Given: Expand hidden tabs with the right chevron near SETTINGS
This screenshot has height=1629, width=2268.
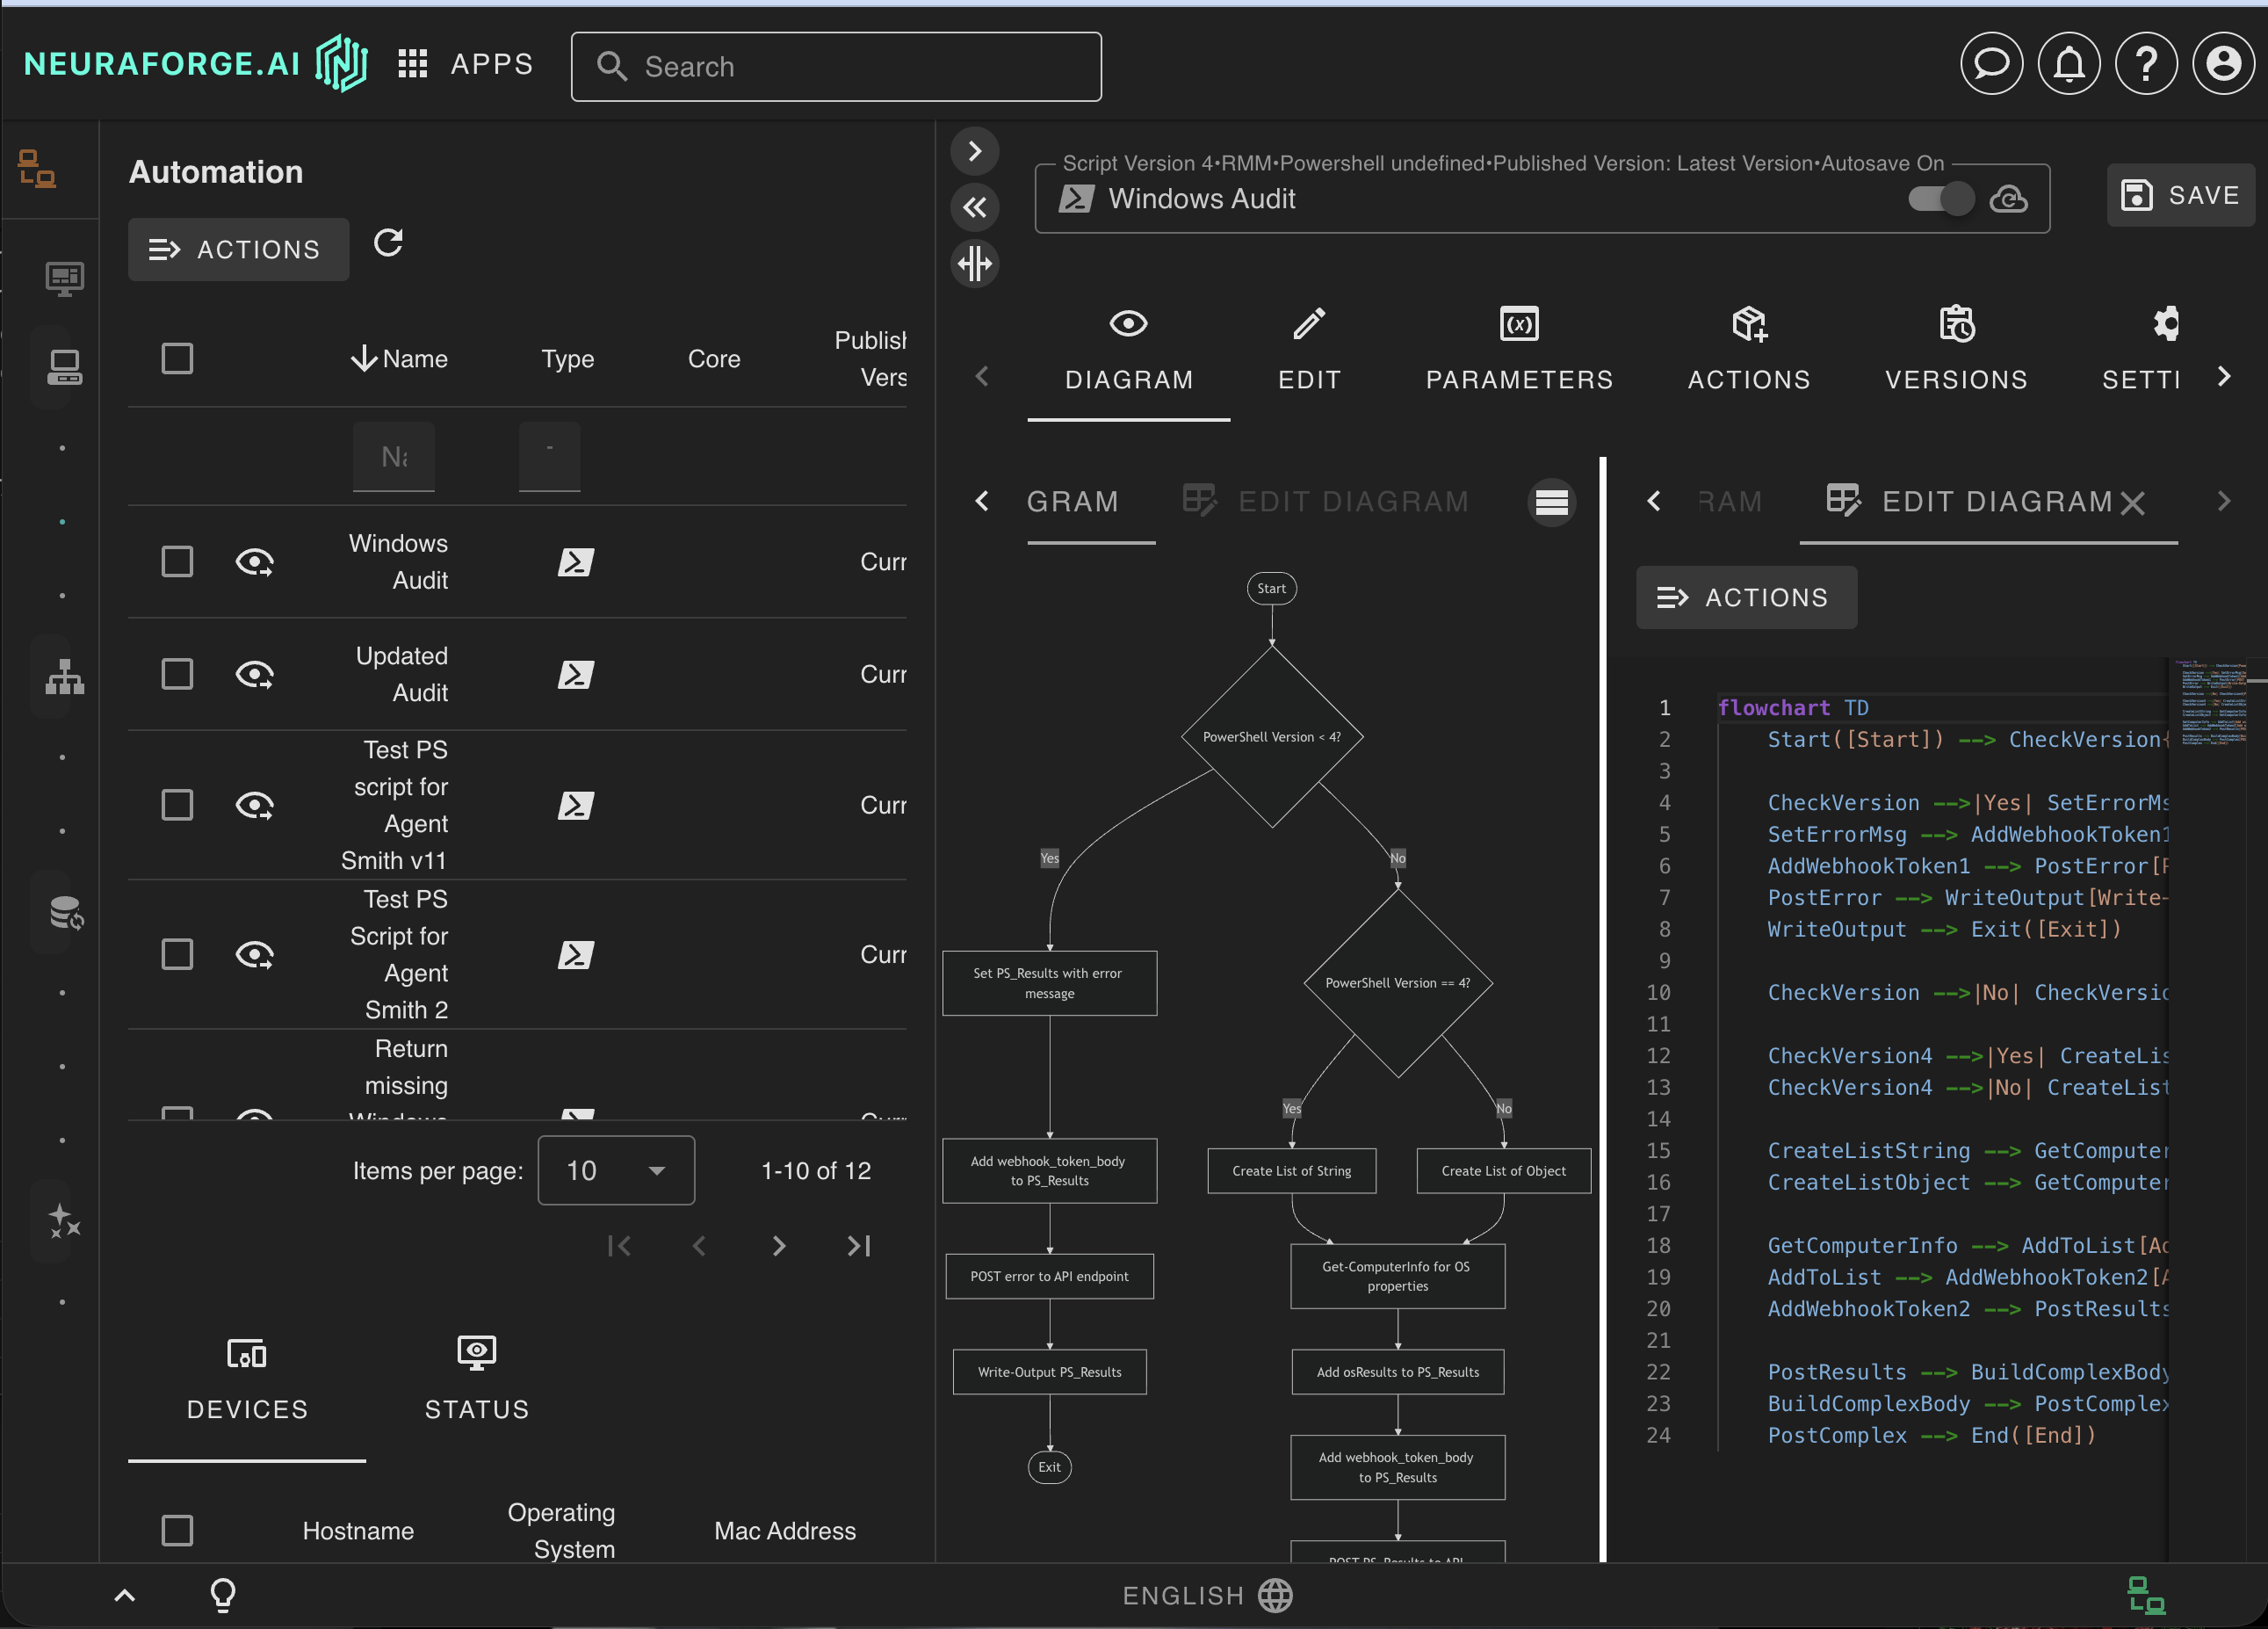Looking at the screenshot, I should click(x=2225, y=376).
